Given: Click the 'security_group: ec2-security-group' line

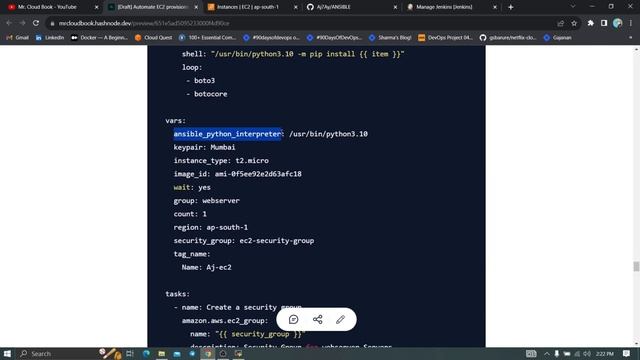Looking at the screenshot, I should tap(244, 241).
